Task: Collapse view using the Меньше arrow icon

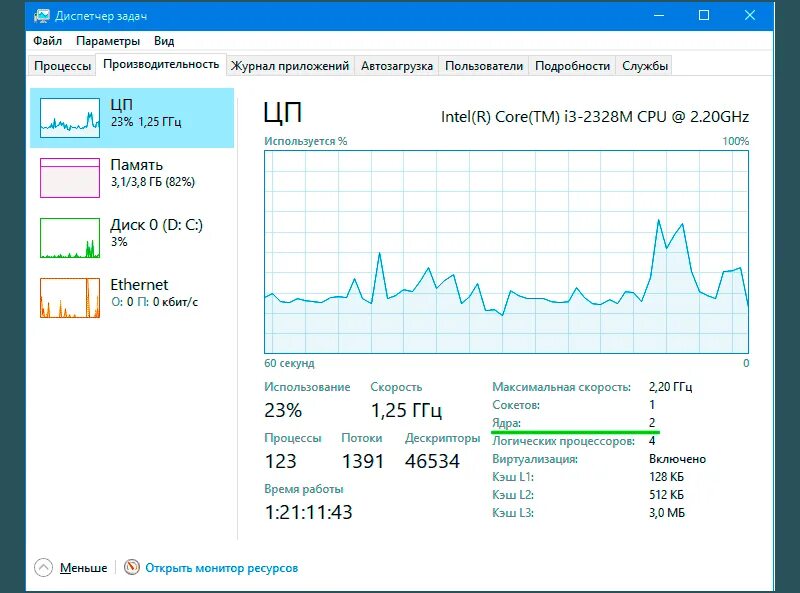Action: (43, 567)
